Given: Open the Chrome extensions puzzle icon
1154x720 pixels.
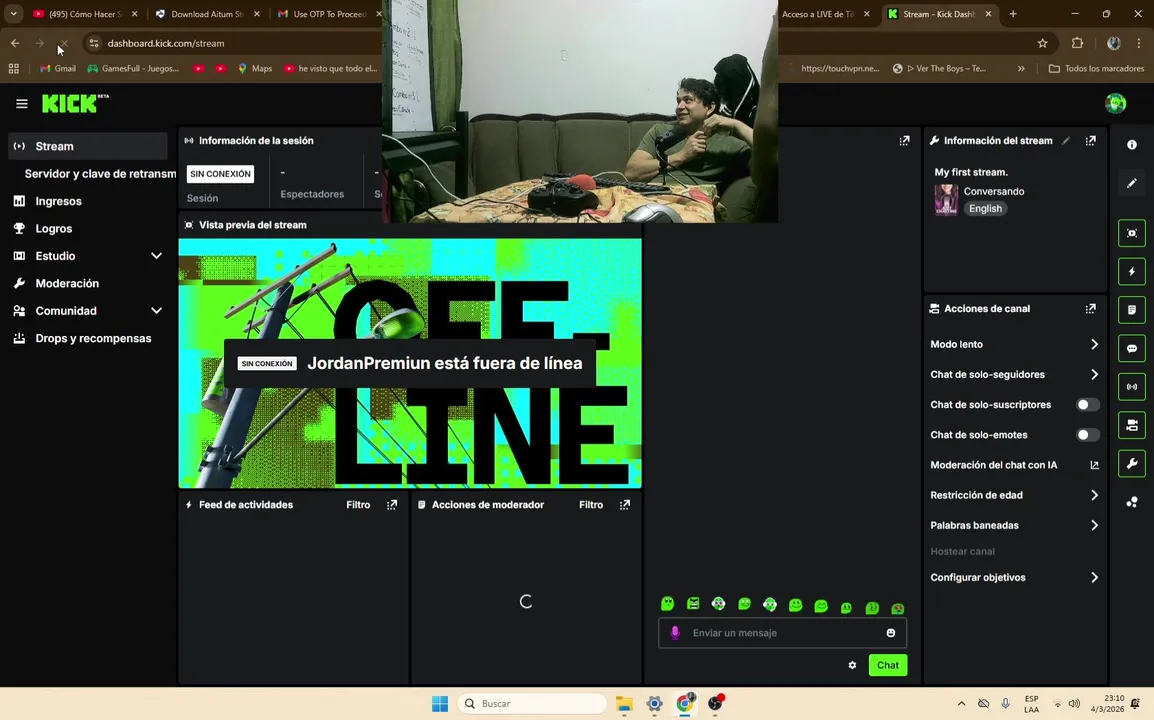Looking at the screenshot, I should pyautogui.click(x=1077, y=43).
